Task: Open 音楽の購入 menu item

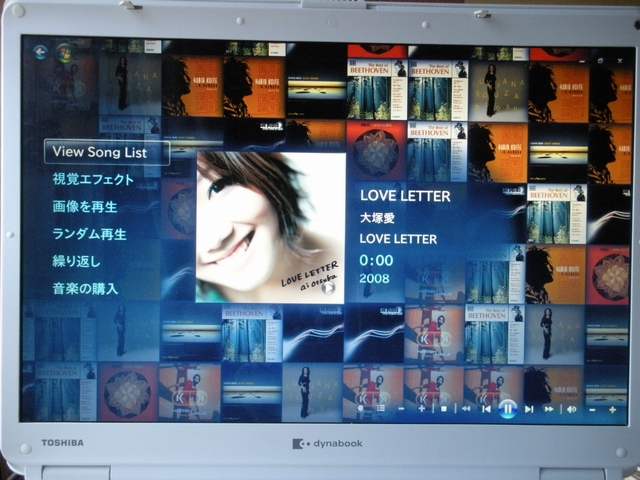Action: [x=85, y=289]
